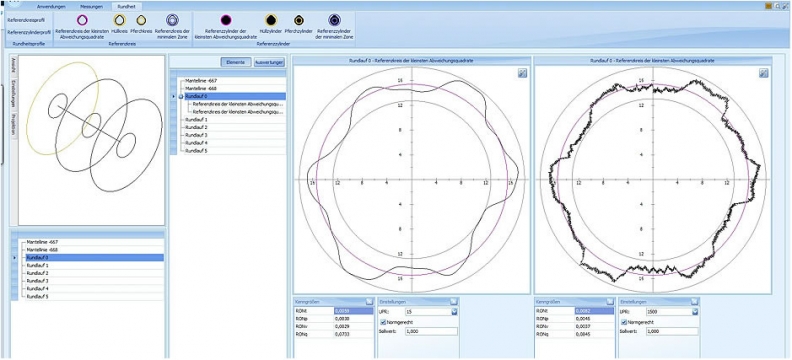Select Referenzkreis der minimalen Zone icon
792x360 pixels.
[172, 20]
